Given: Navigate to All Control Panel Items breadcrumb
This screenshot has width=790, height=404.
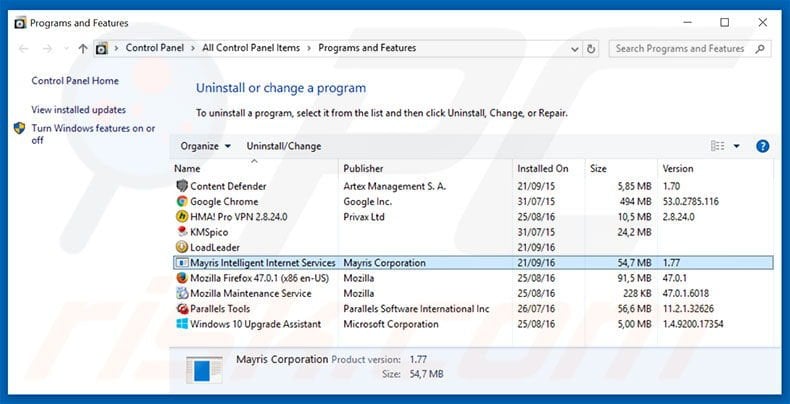Looking at the screenshot, I should [x=251, y=48].
